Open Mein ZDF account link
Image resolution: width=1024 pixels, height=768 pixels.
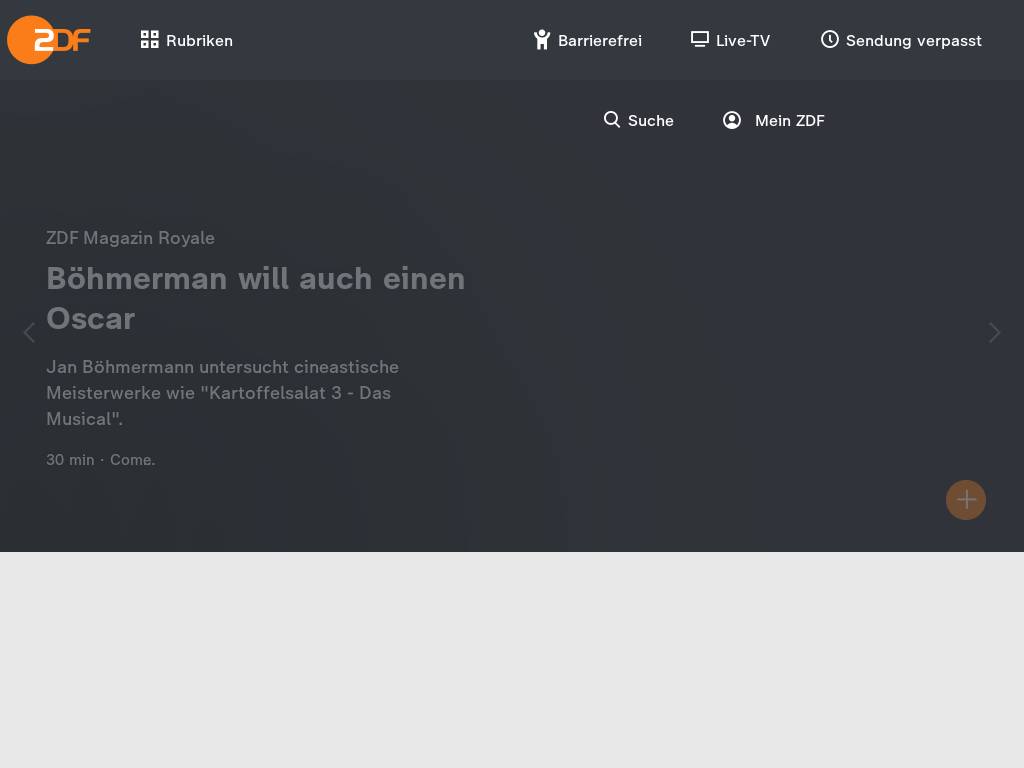coord(774,120)
